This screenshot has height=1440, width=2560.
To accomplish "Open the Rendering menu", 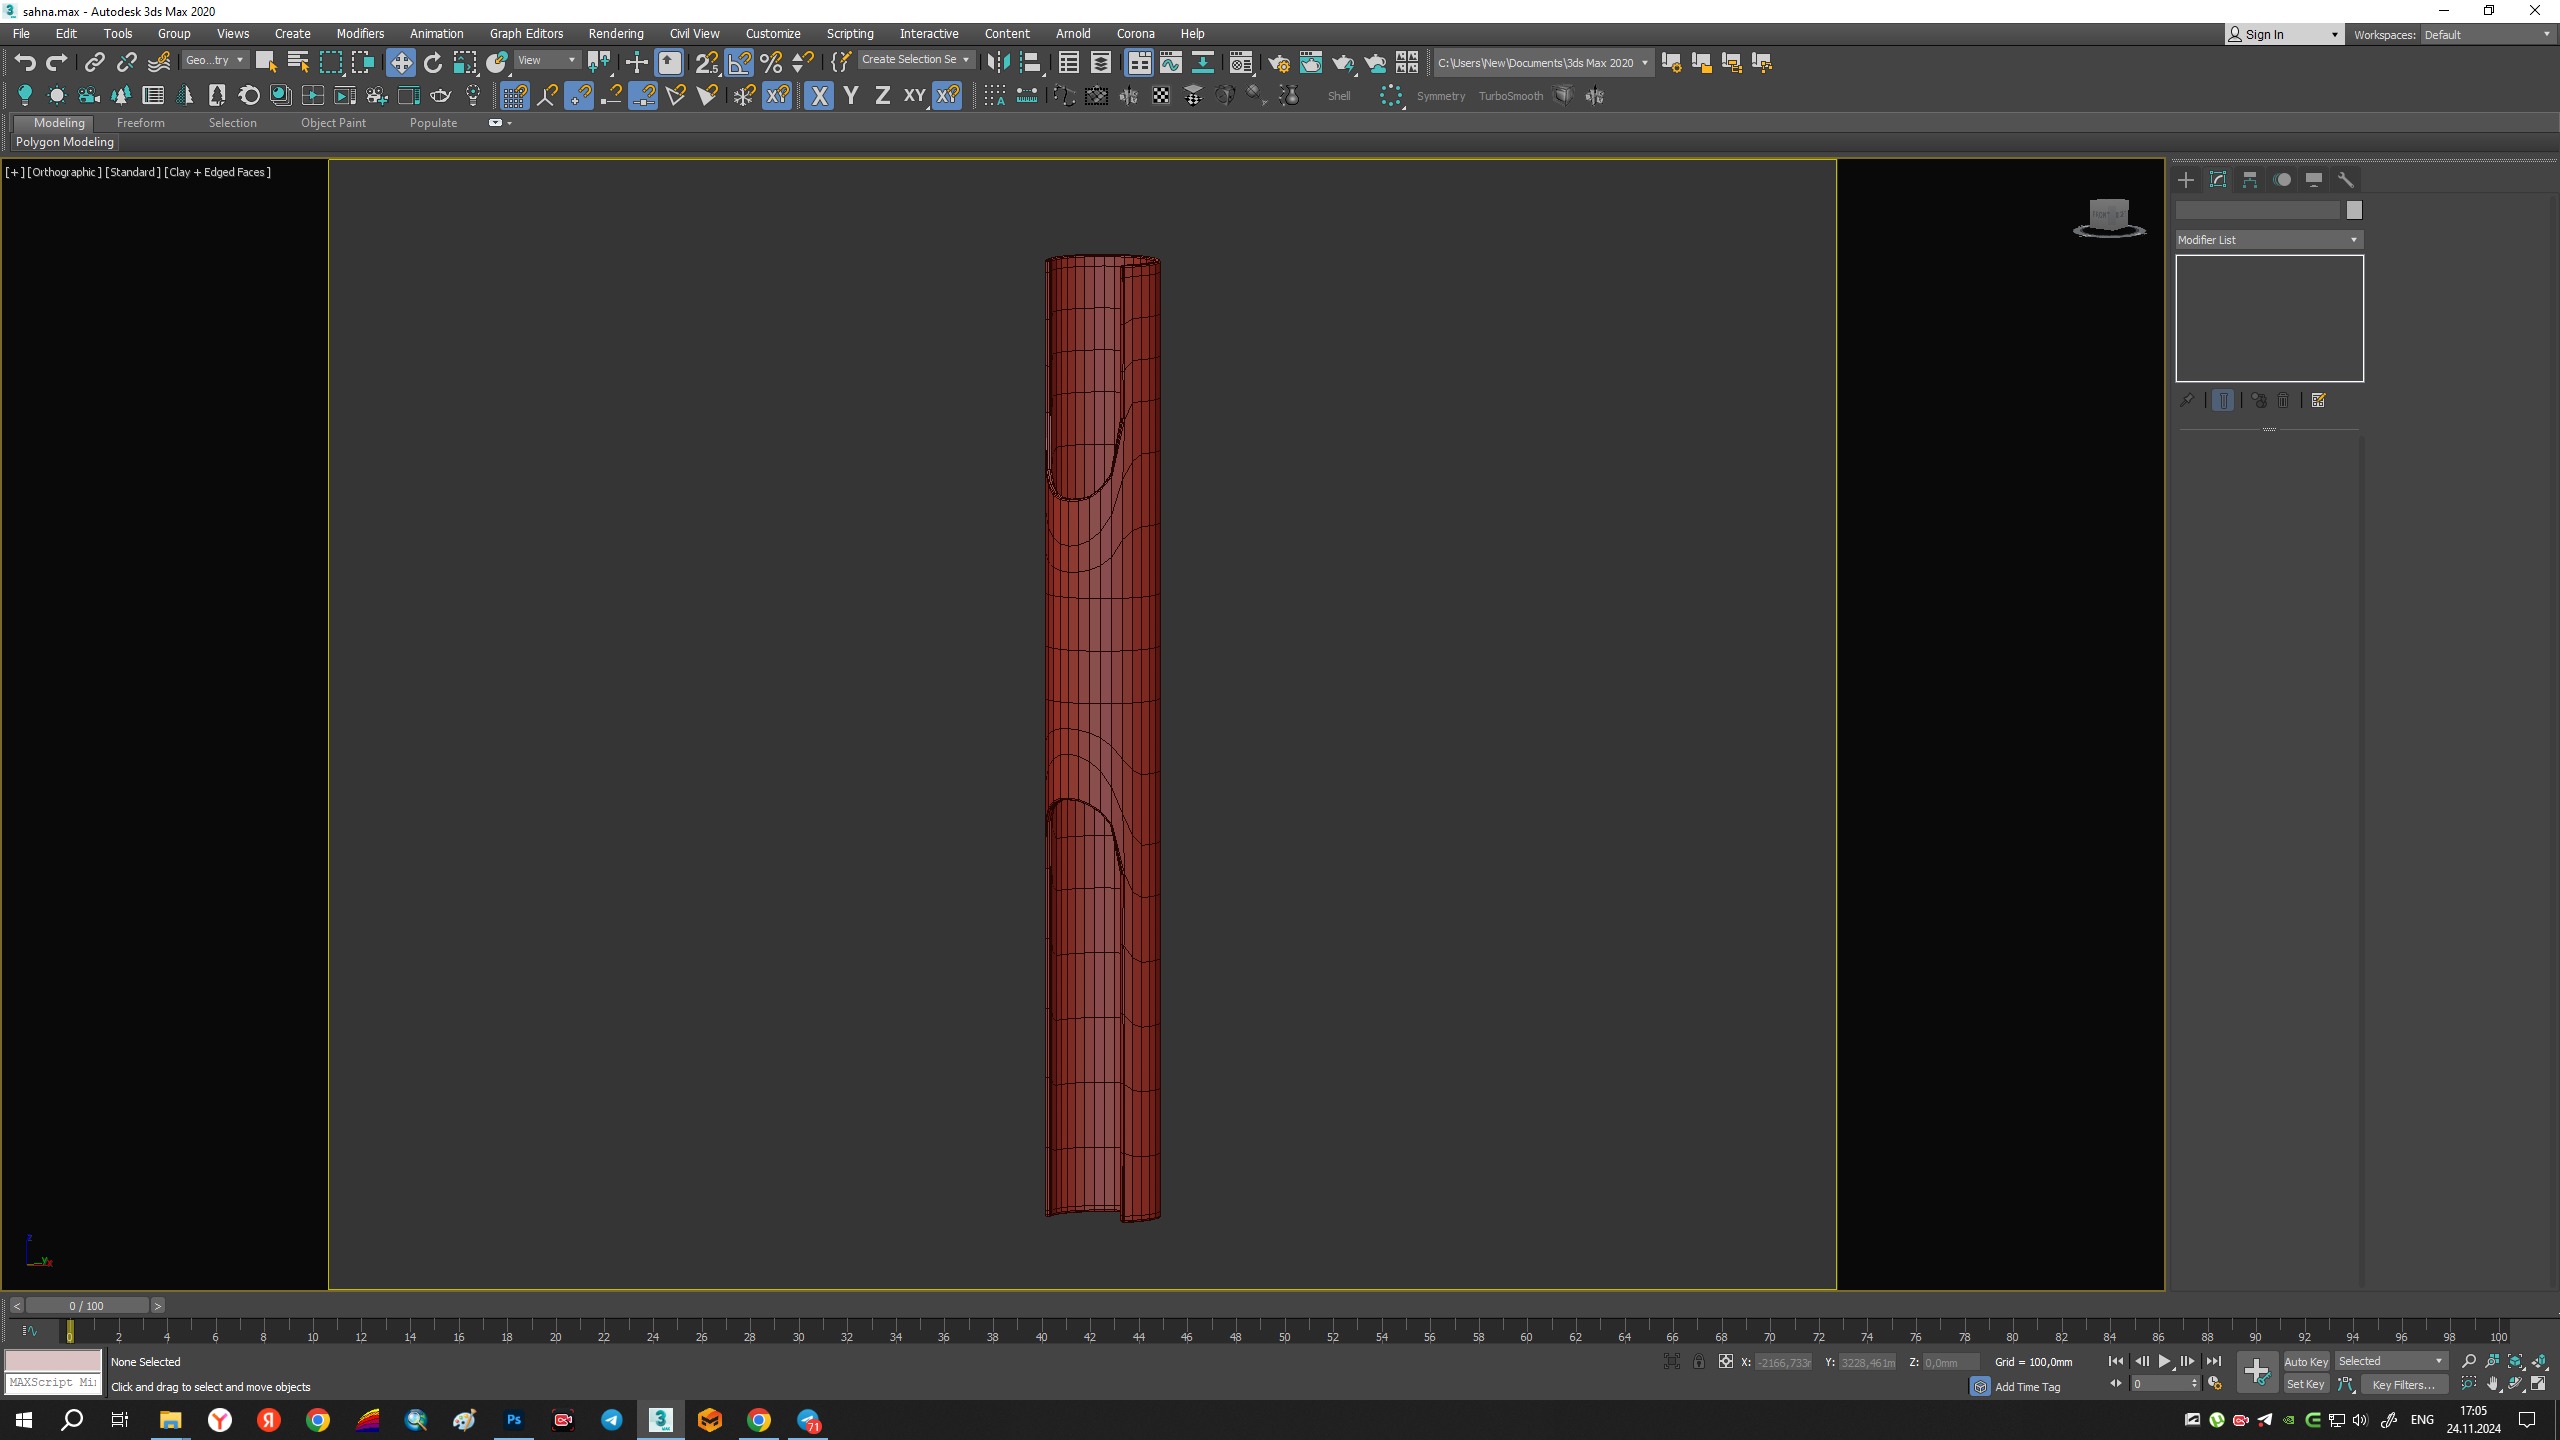I will click(615, 33).
